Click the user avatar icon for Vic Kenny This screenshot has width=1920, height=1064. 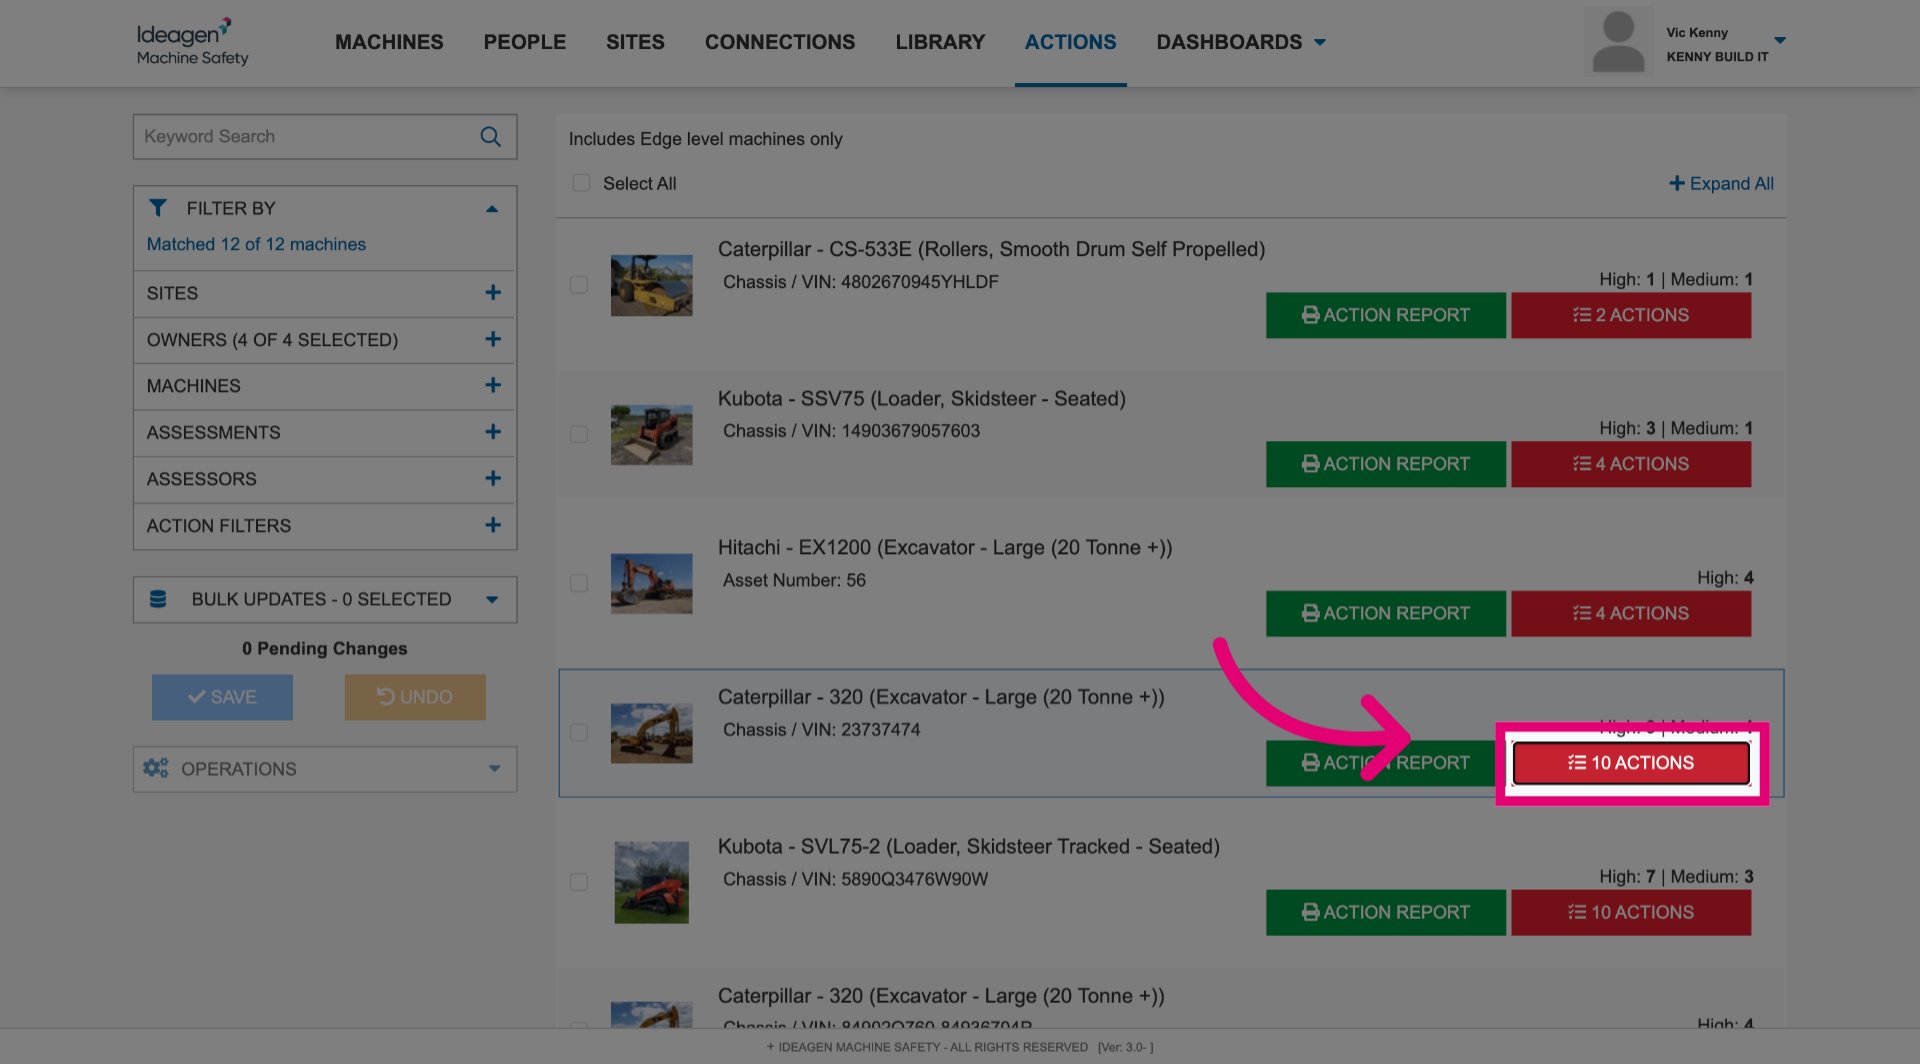click(x=1618, y=42)
